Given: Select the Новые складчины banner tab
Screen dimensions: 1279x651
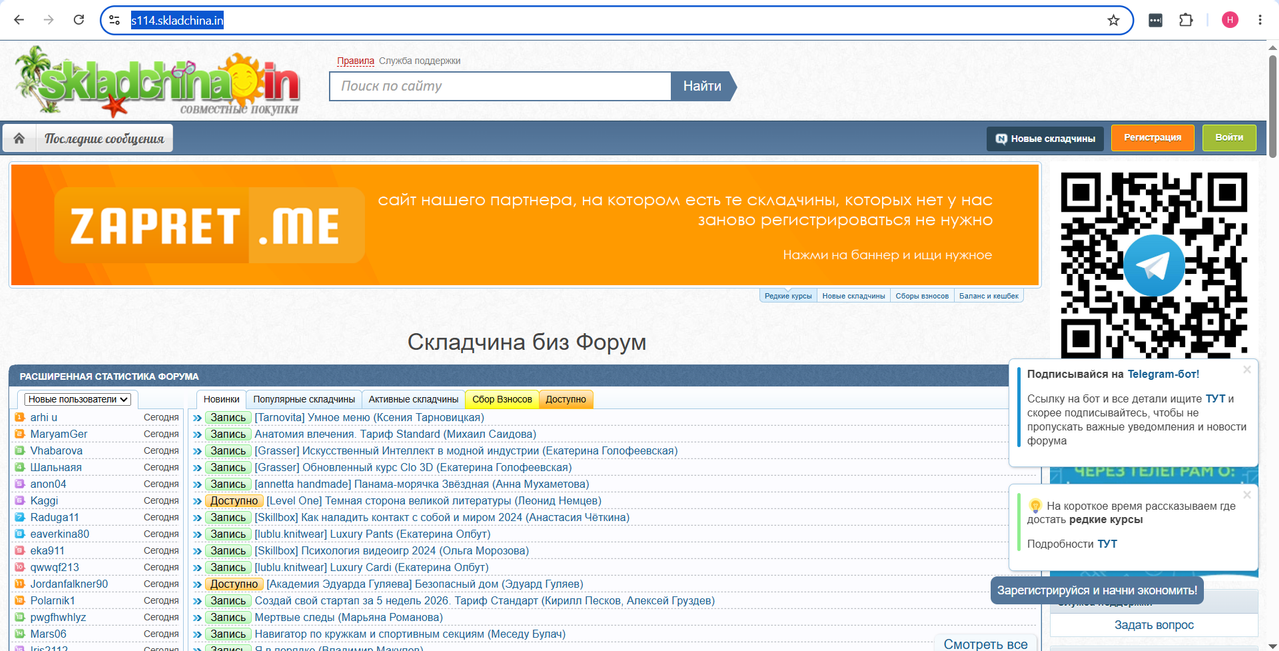Looking at the screenshot, I should (853, 296).
